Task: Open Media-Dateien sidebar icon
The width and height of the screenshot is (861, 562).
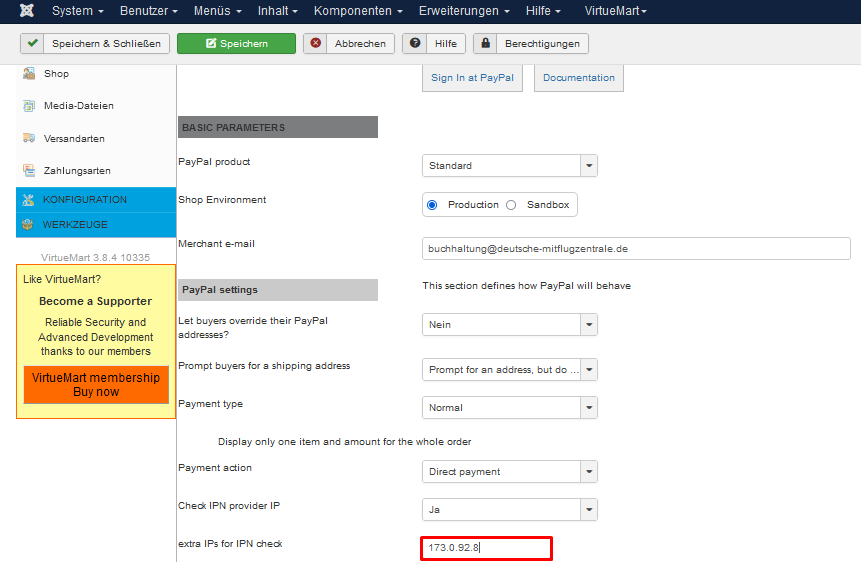Action: click(29, 106)
